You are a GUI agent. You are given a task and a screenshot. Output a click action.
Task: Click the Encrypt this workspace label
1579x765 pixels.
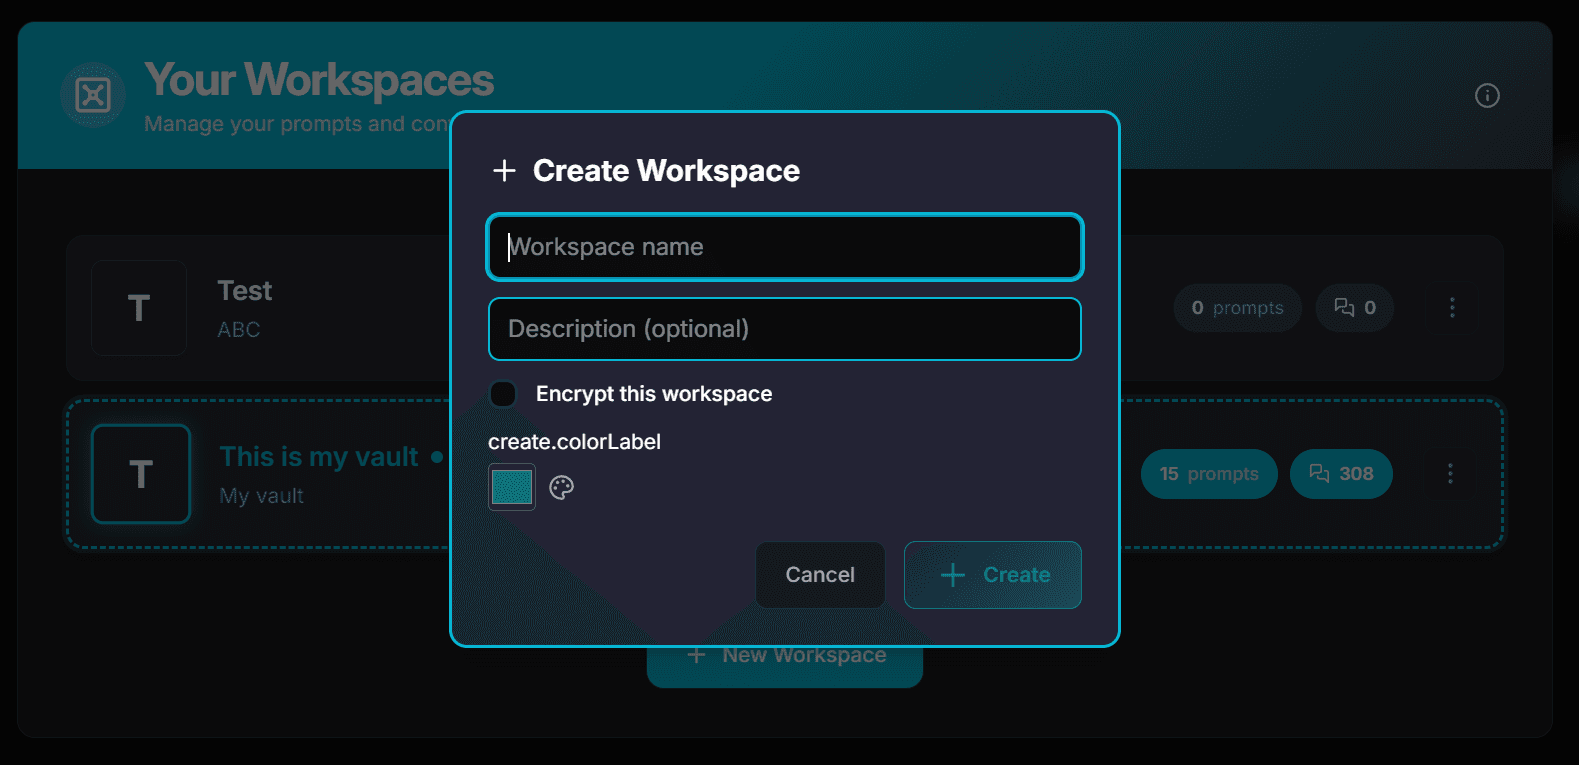coord(654,394)
